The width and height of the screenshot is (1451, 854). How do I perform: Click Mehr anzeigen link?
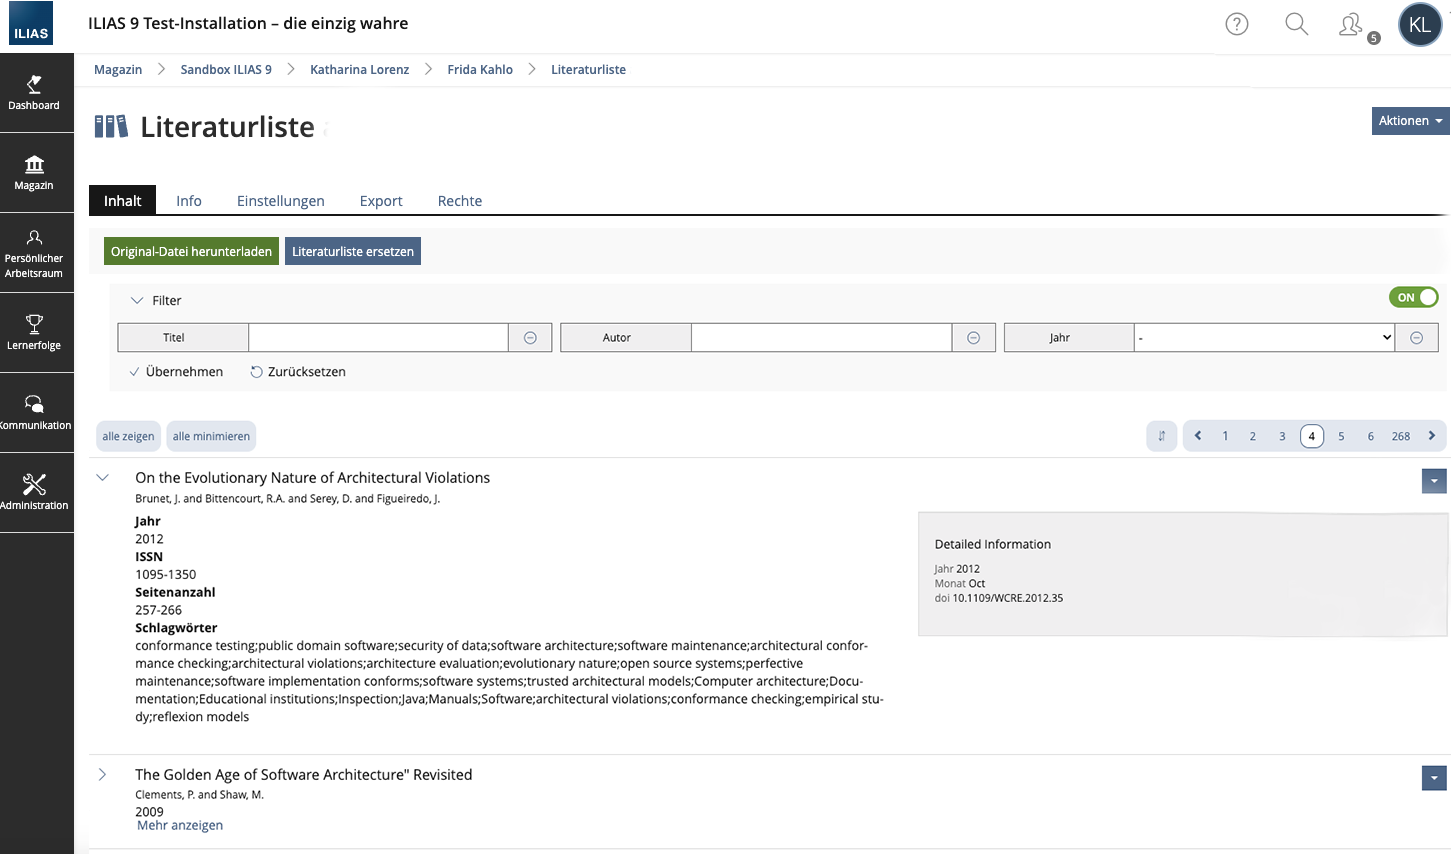pos(180,826)
